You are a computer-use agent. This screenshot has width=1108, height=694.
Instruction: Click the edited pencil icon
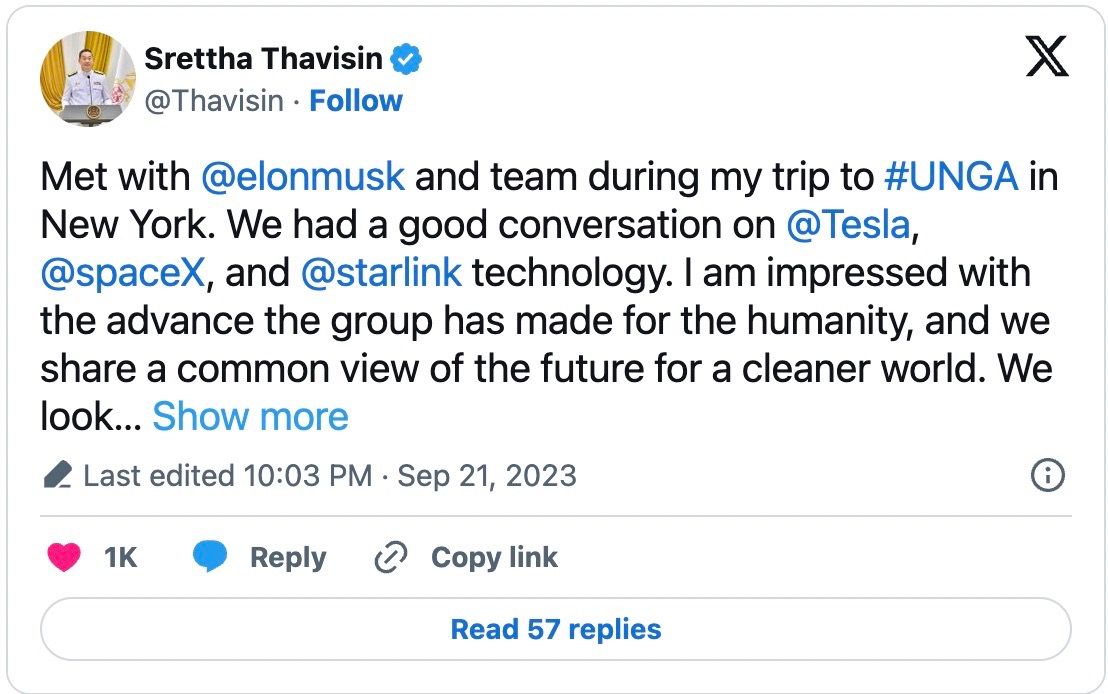(x=58, y=475)
